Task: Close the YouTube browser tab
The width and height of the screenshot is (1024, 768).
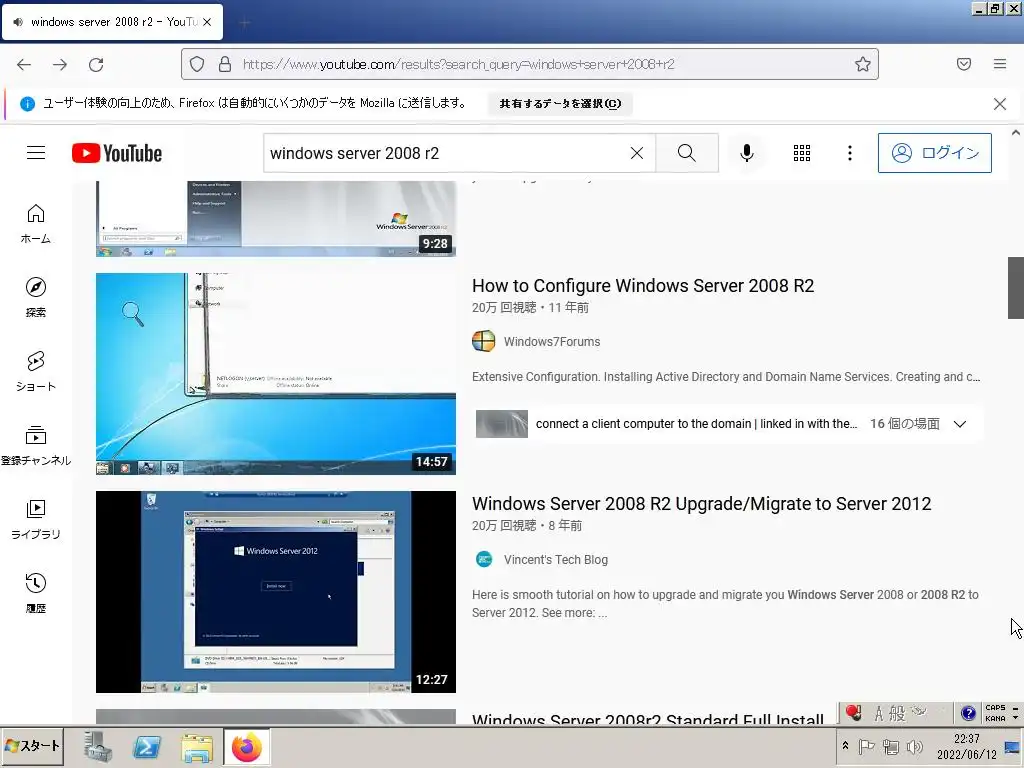Action: pos(207,22)
